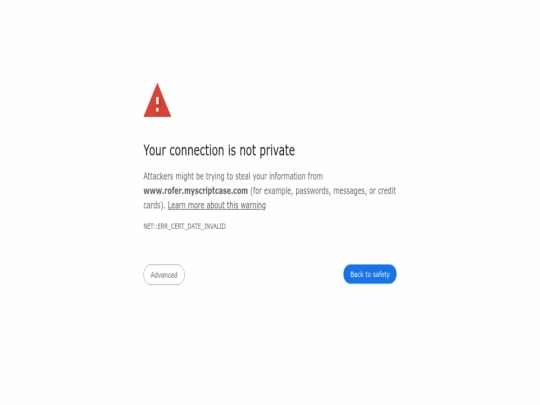Open Learn more about this warning link
The height and width of the screenshot is (405, 540).
pyautogui.click(x=217, y=205)
